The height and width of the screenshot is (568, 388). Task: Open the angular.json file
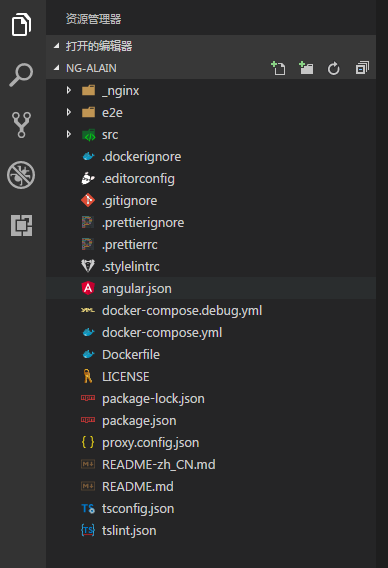tap(211, 288)
